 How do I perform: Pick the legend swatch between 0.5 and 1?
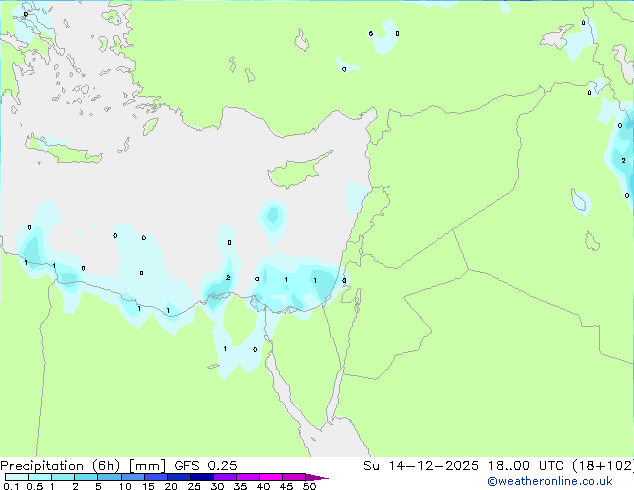(x=40, y=477)
